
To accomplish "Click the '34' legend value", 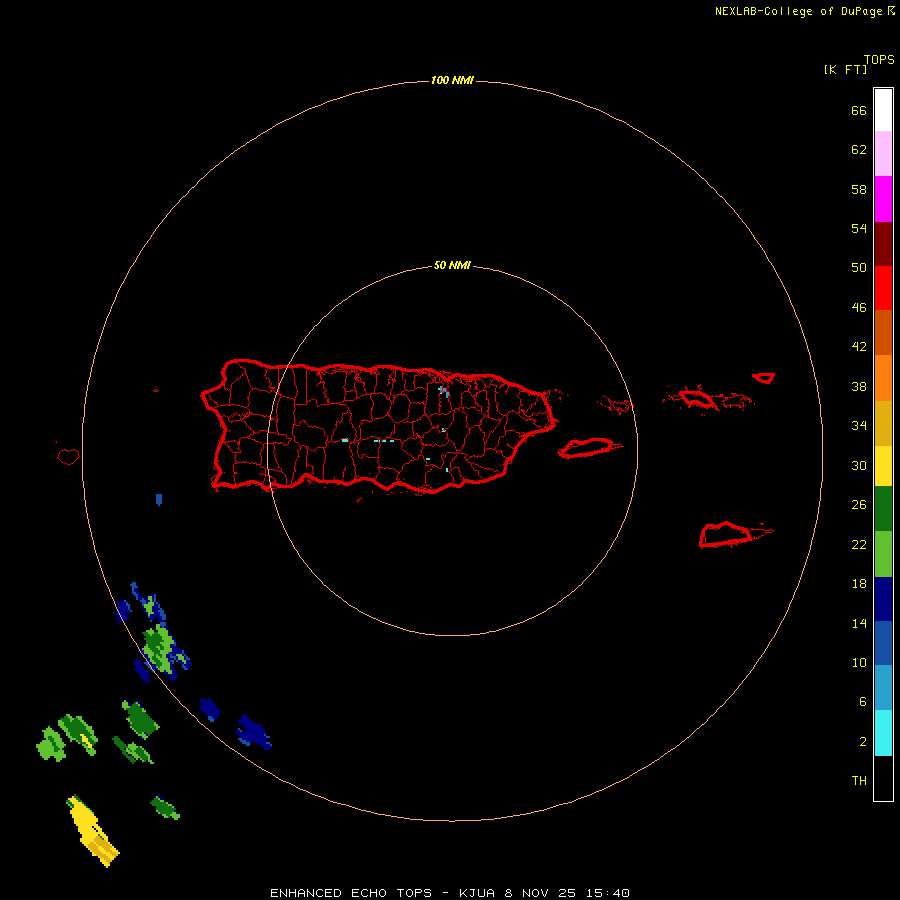I will click(859, 426).
